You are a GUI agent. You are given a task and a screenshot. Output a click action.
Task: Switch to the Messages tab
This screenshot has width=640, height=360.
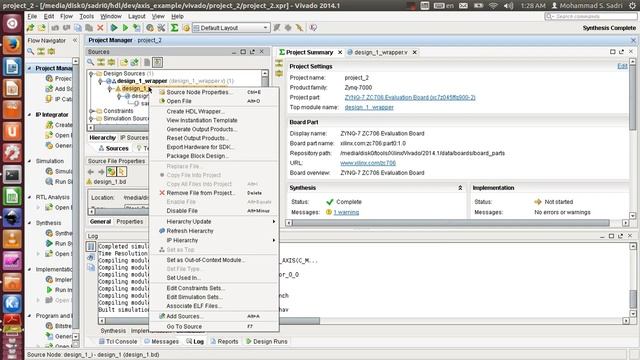click(161, 341)
